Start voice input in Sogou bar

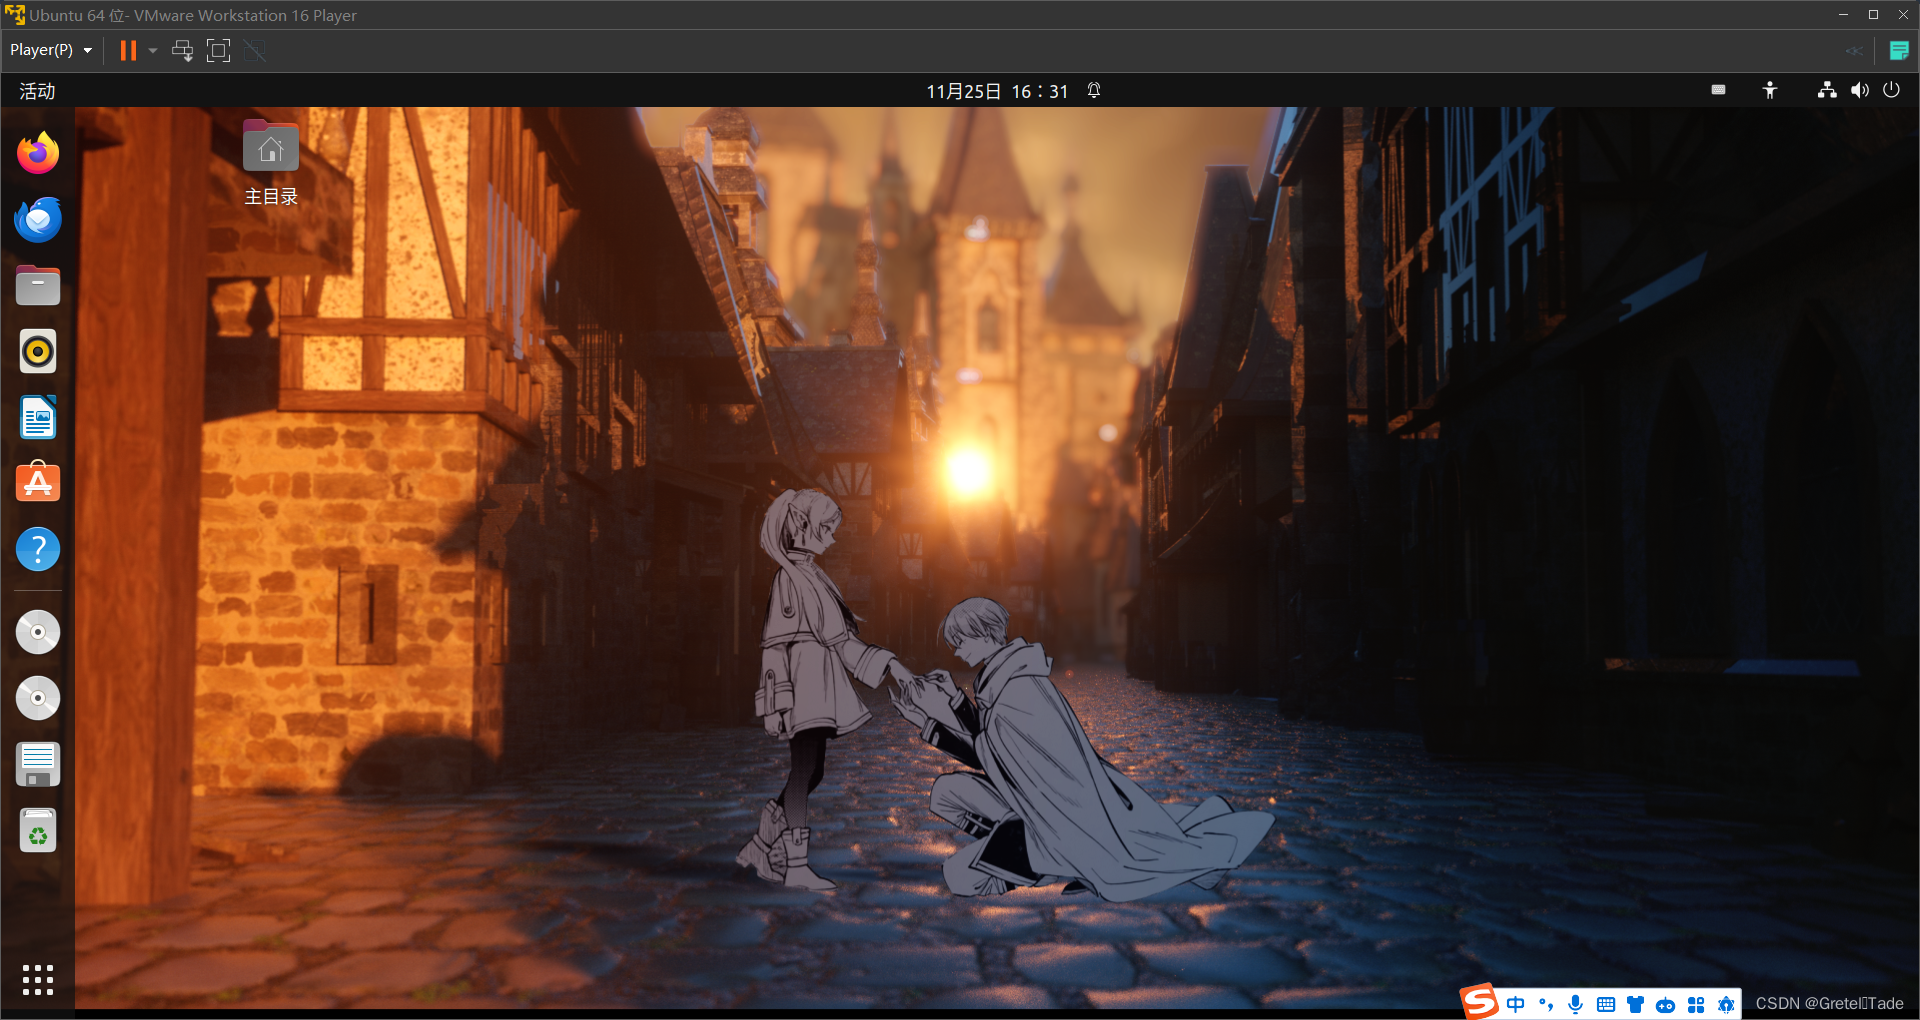click(1576, 1005)
